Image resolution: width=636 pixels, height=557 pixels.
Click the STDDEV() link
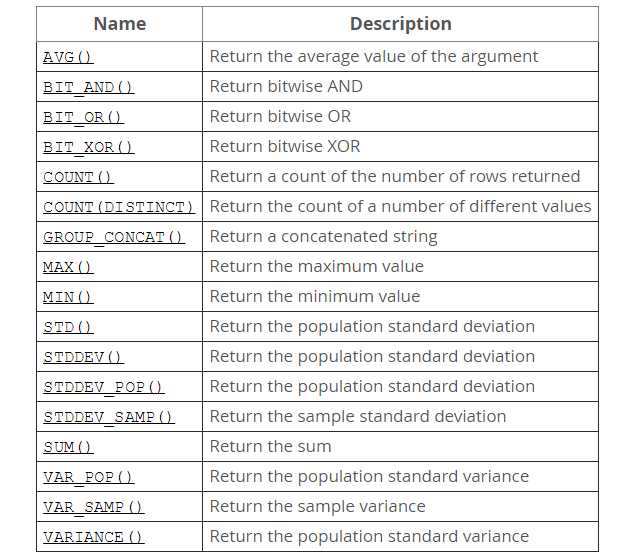coord(83,357)
